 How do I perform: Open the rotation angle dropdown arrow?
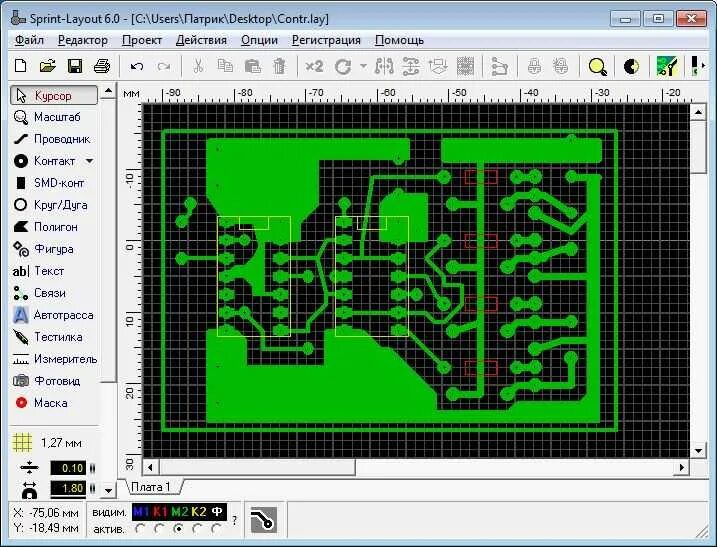pyautogui.click(x=363, y=66)
